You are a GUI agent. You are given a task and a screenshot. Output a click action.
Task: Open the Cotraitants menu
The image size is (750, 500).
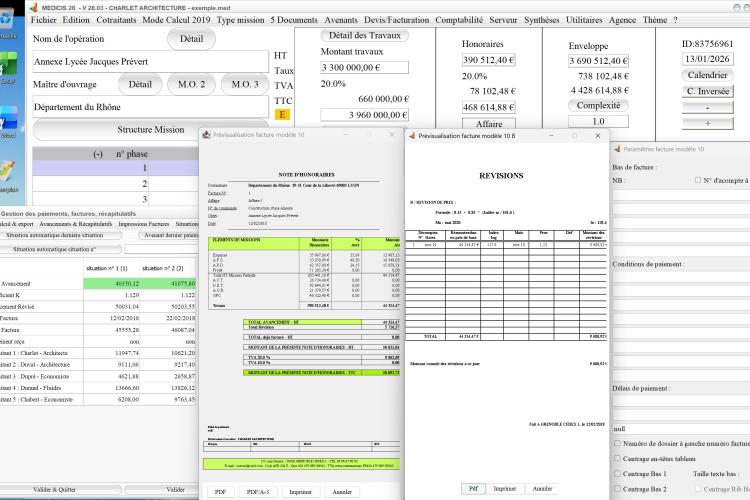pos(116,20)
